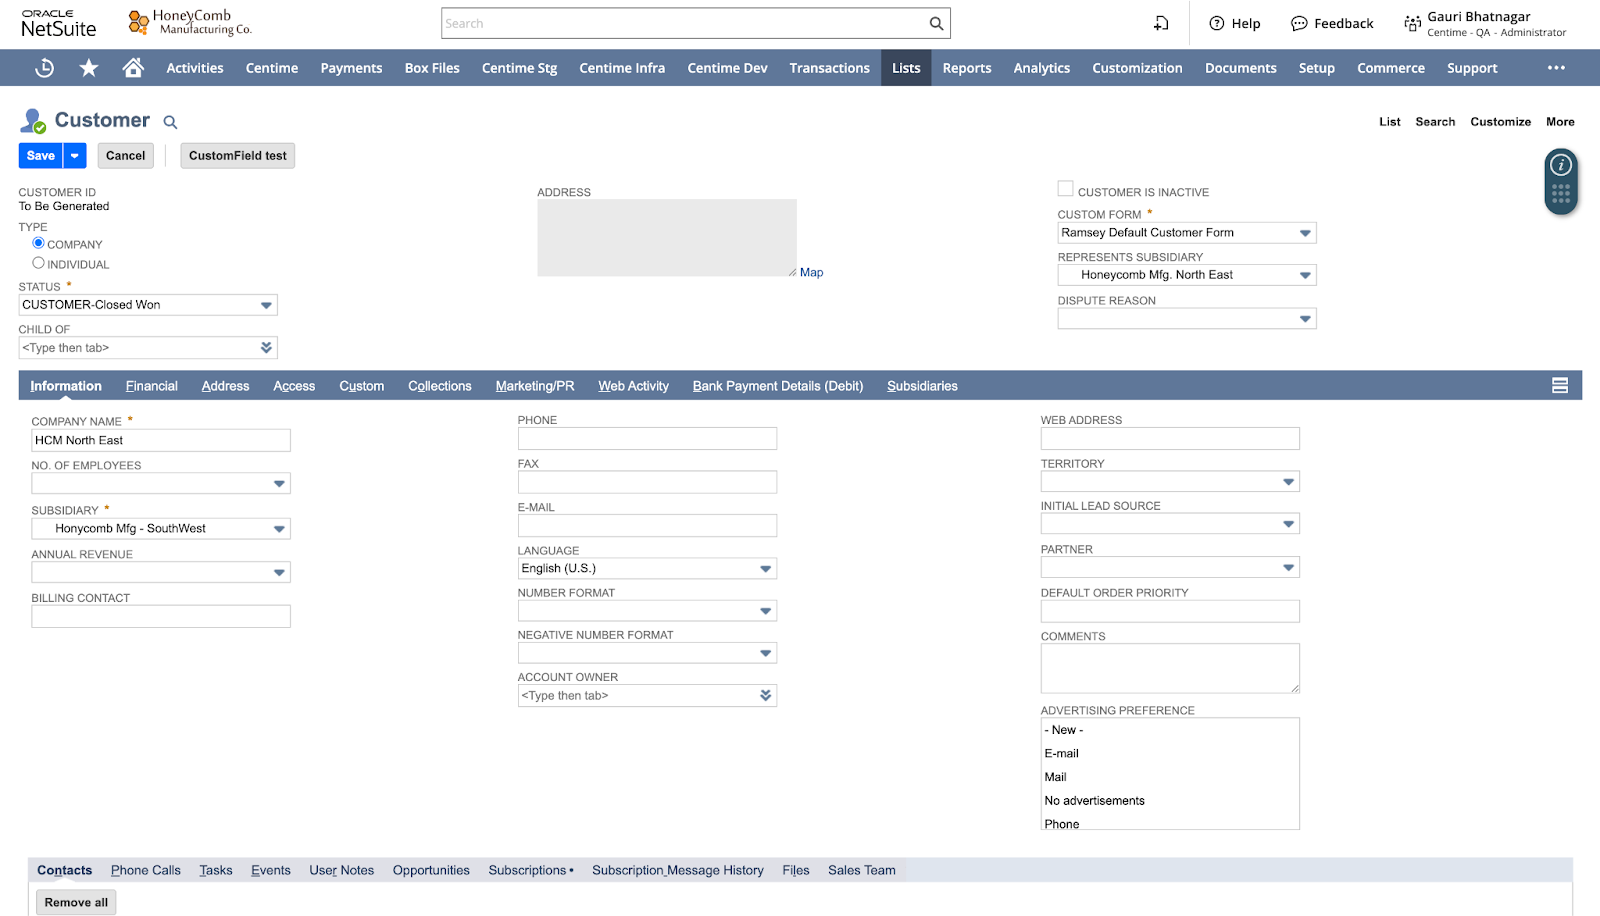1600x916 pixels.
Task: Open the Custom Form dropdown
Action: pos(1304,233)
